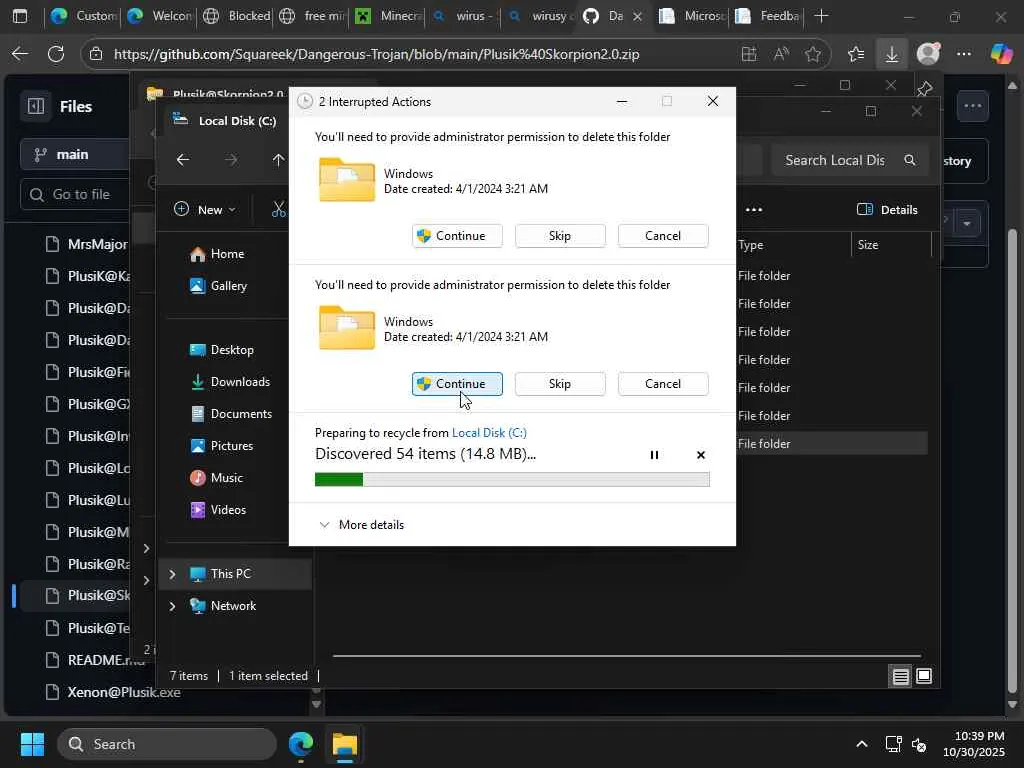Expand the Network tree node
1024x768 pixels.
click(172, 606)
